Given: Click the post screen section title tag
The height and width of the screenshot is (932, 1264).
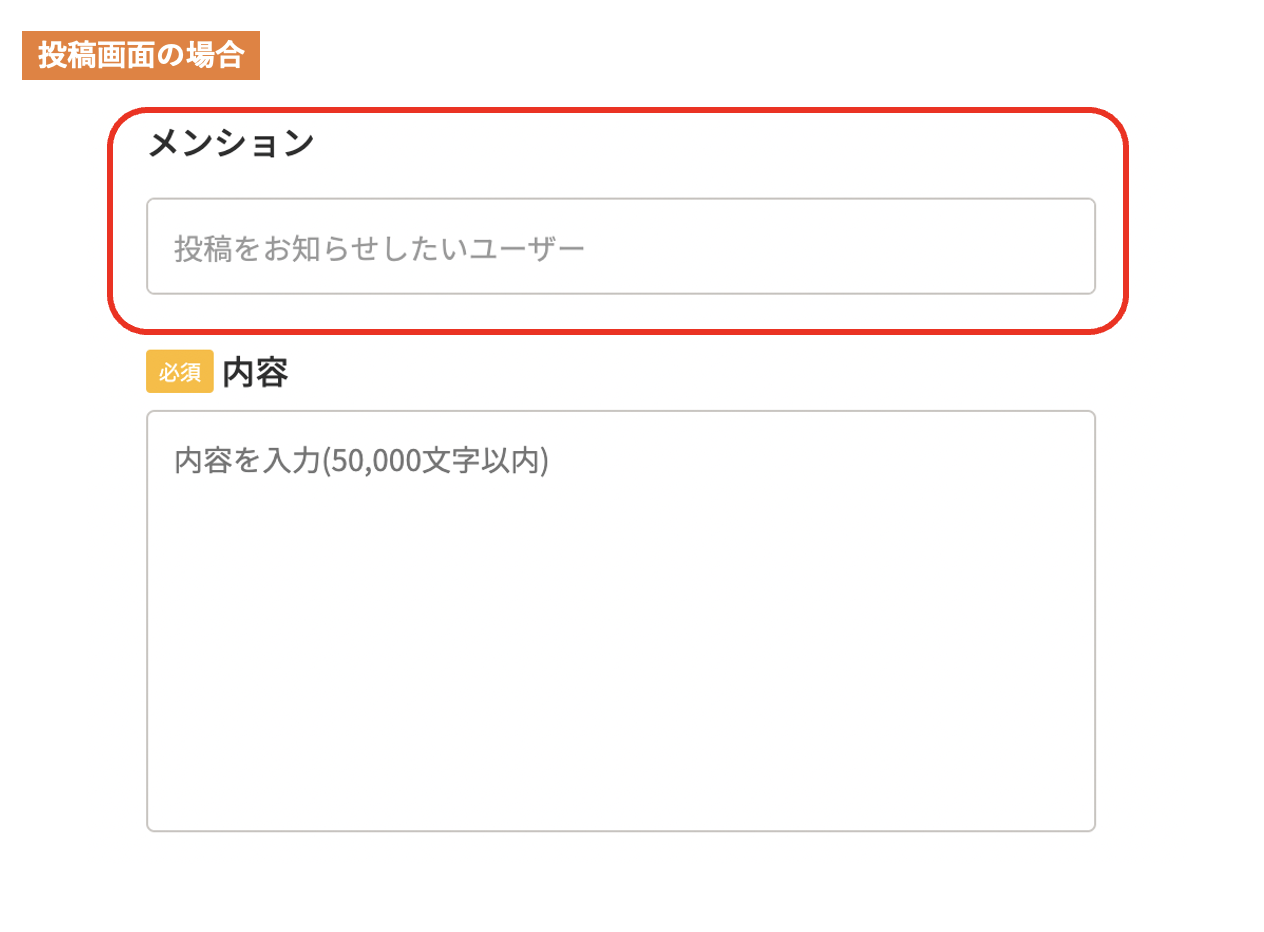Looking at the screenshot, I should coord(141,56).
